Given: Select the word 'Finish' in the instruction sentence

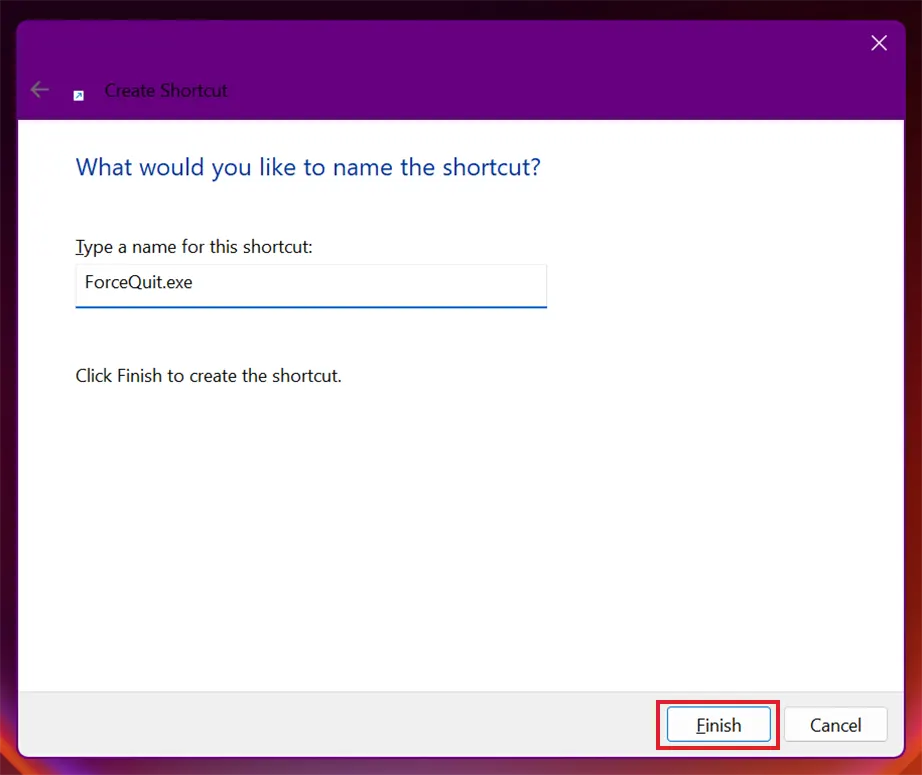Looking at the screenshot, I should coord(139,376).
